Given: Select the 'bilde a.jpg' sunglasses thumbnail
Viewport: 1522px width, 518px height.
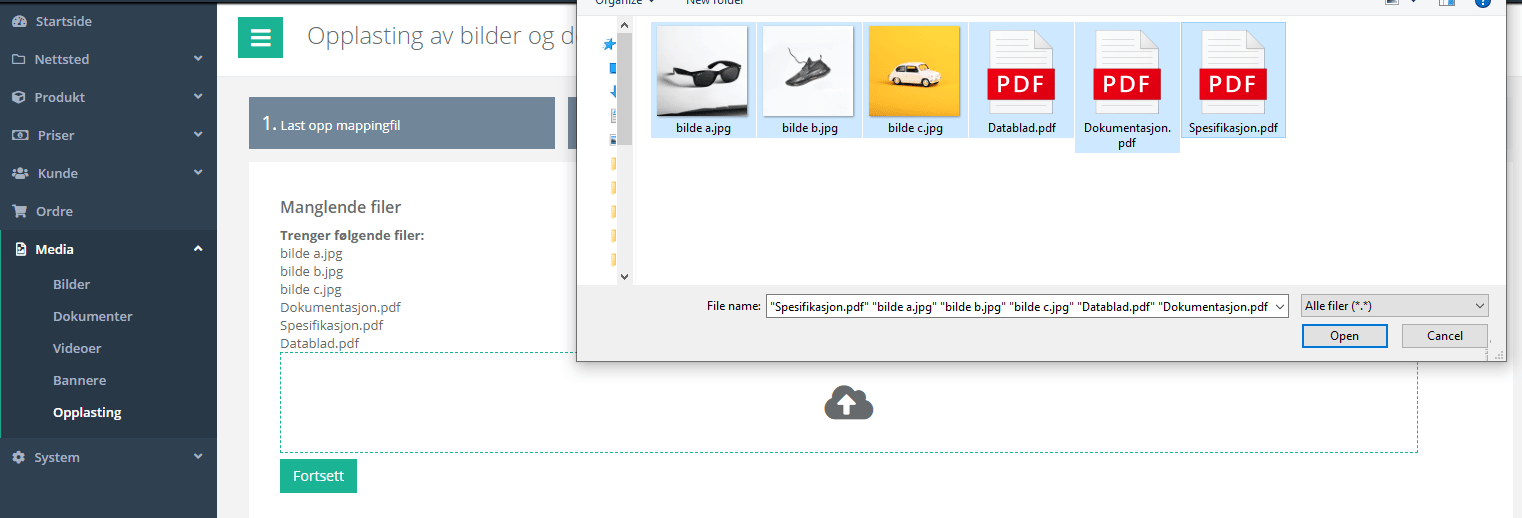Looking at the screenshot, I should click(703, 71).
